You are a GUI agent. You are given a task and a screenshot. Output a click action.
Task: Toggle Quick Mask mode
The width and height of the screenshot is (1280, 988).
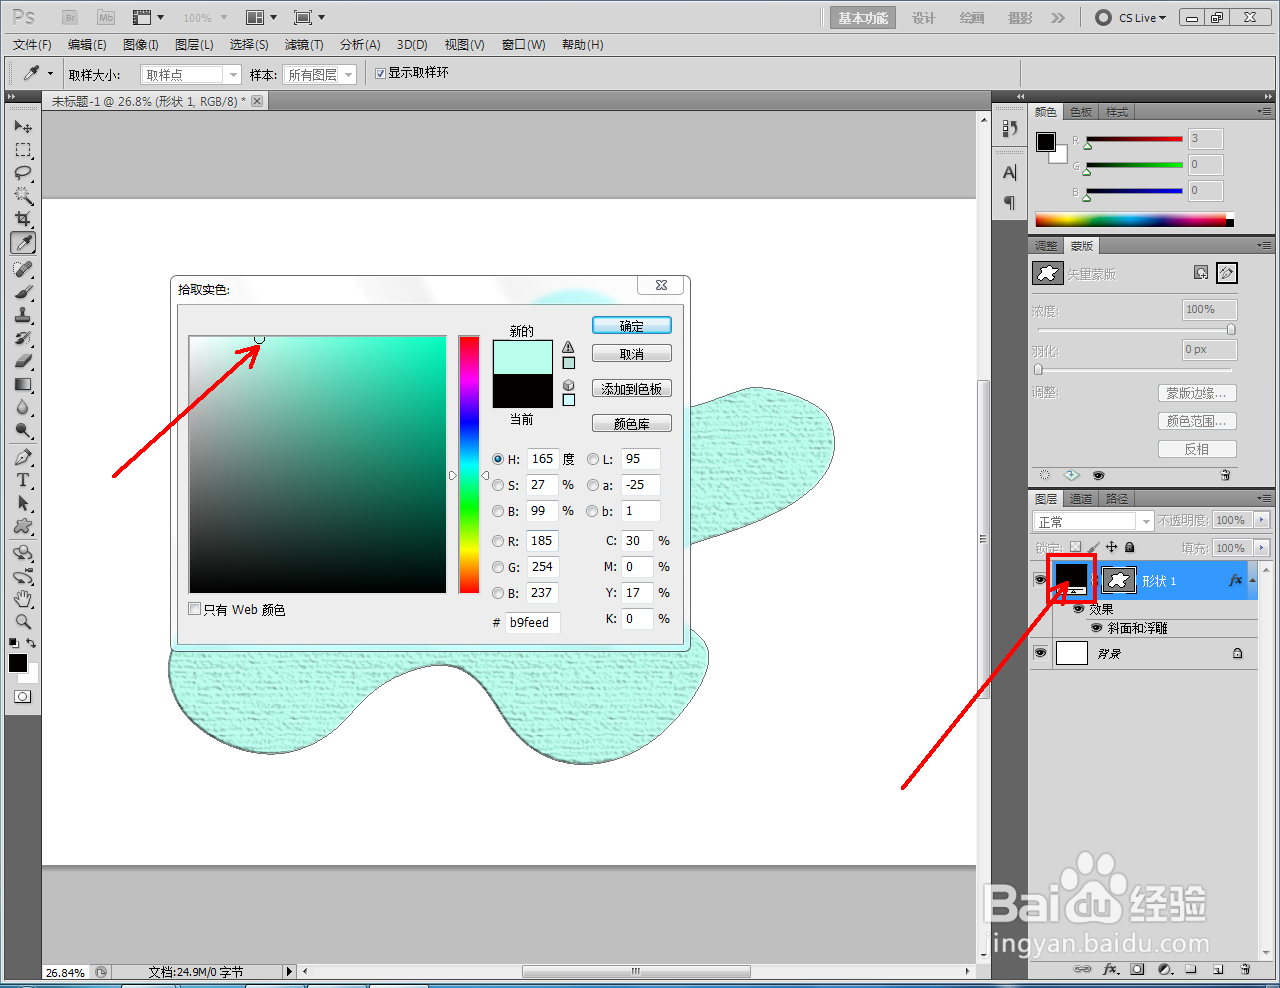(x=23, y=697)
